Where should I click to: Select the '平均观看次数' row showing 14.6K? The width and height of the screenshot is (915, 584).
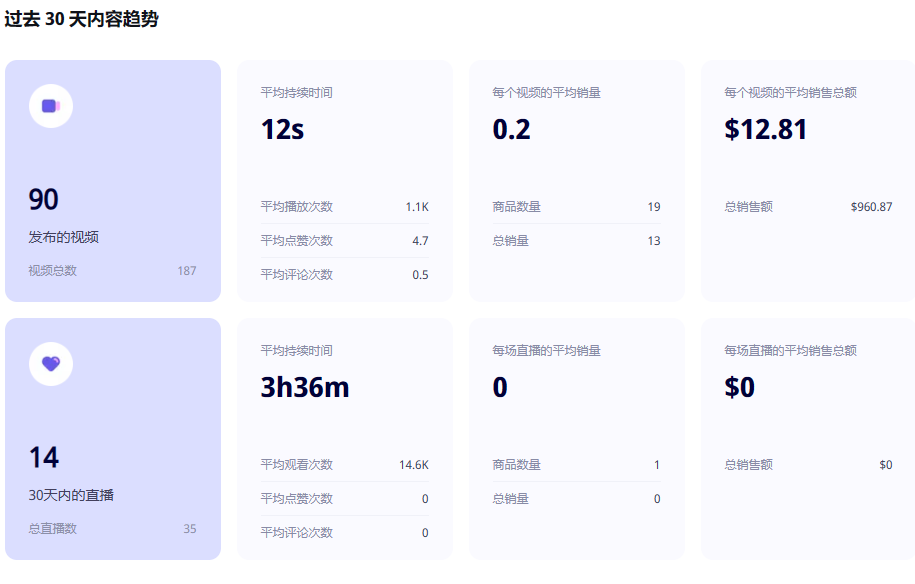(x=344, y=465)
